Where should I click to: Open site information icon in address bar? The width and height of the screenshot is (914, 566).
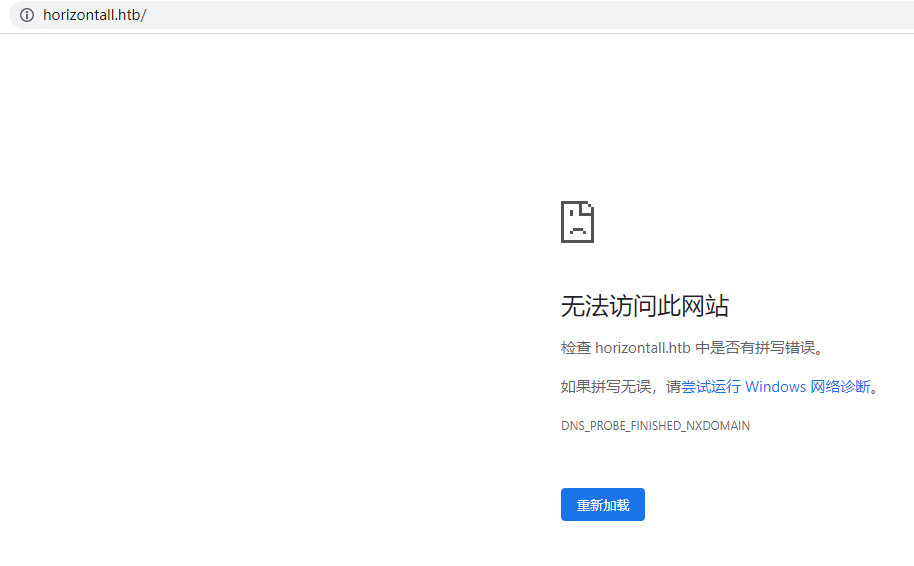[27, 15]
